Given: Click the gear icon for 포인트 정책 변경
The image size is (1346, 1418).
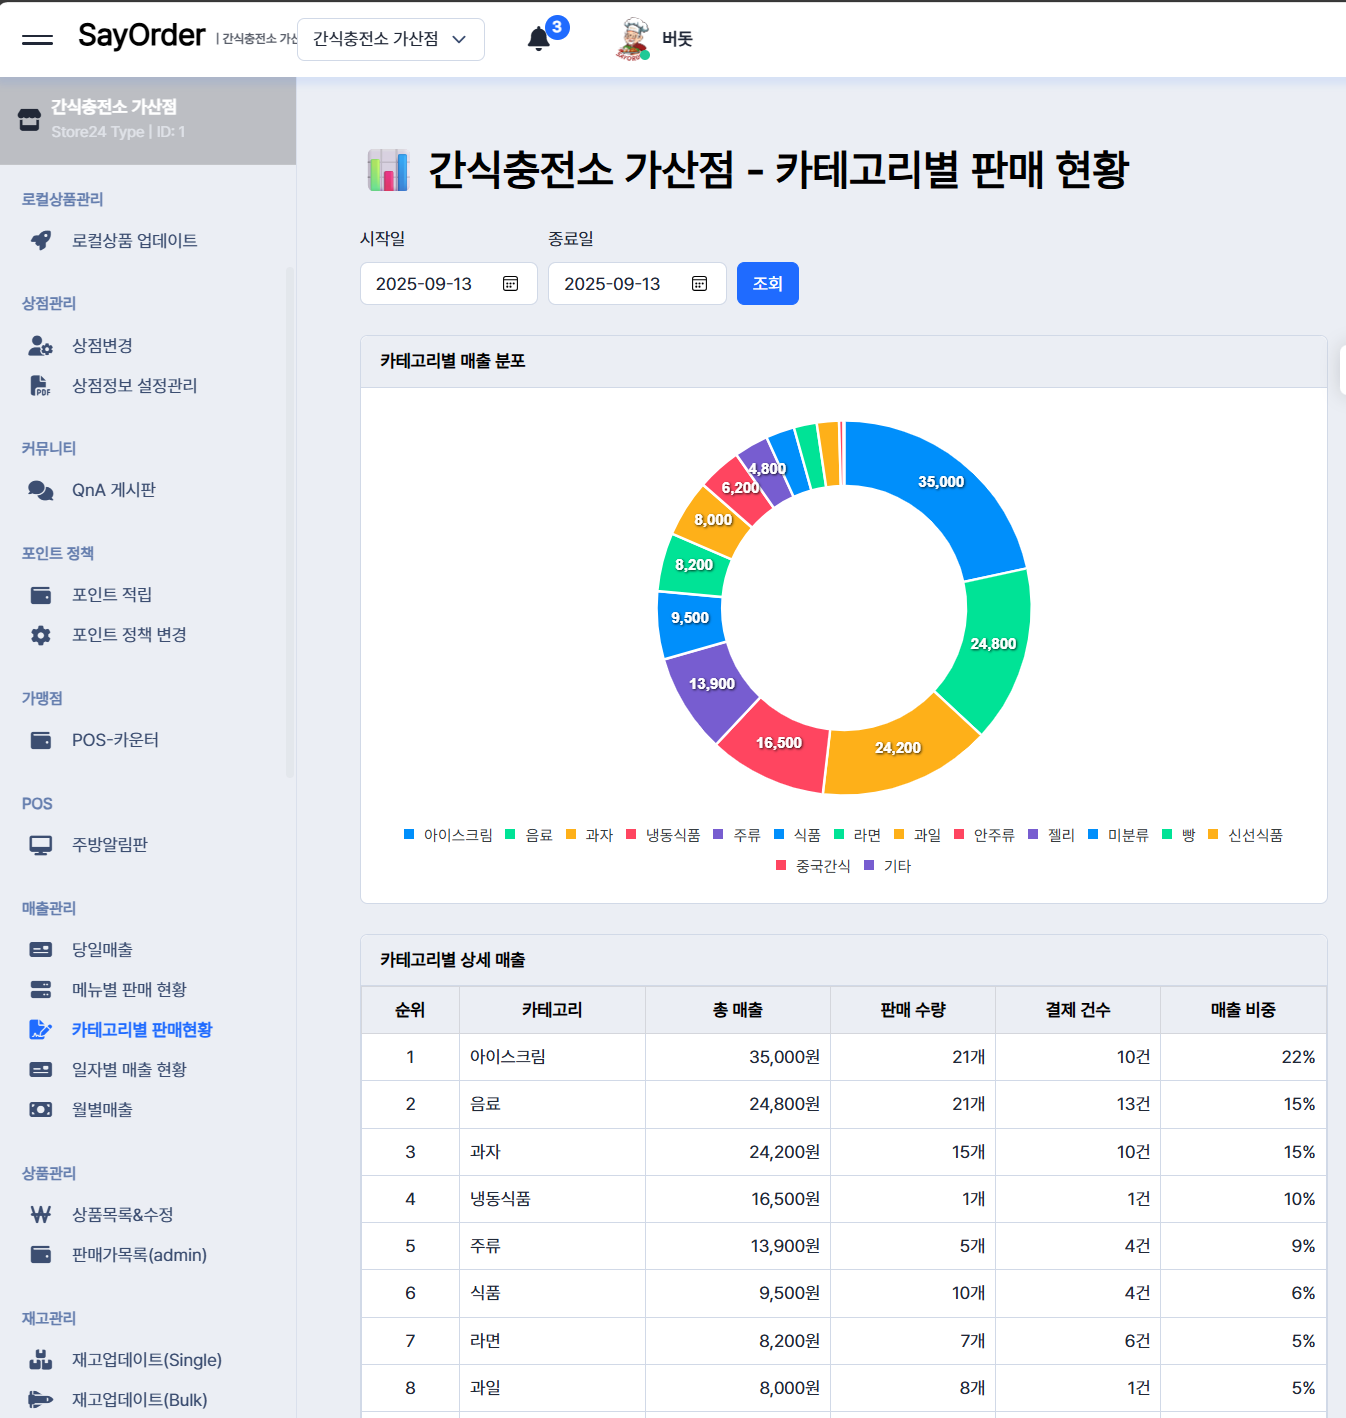Looking at the screenshot, I should coord(41,636).
